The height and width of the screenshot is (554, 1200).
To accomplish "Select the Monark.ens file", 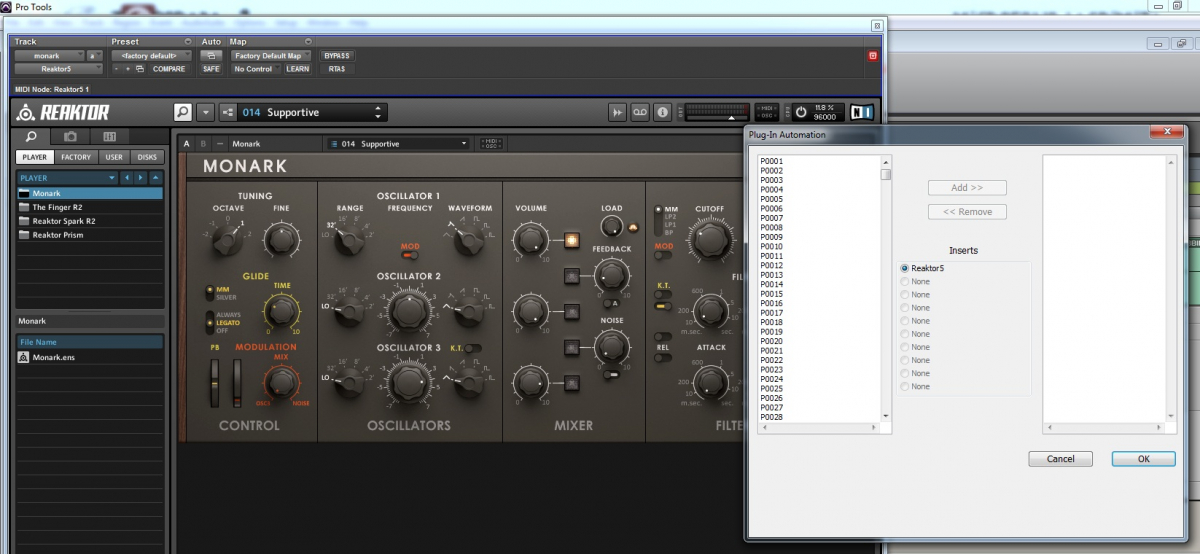I will [90, 357].
